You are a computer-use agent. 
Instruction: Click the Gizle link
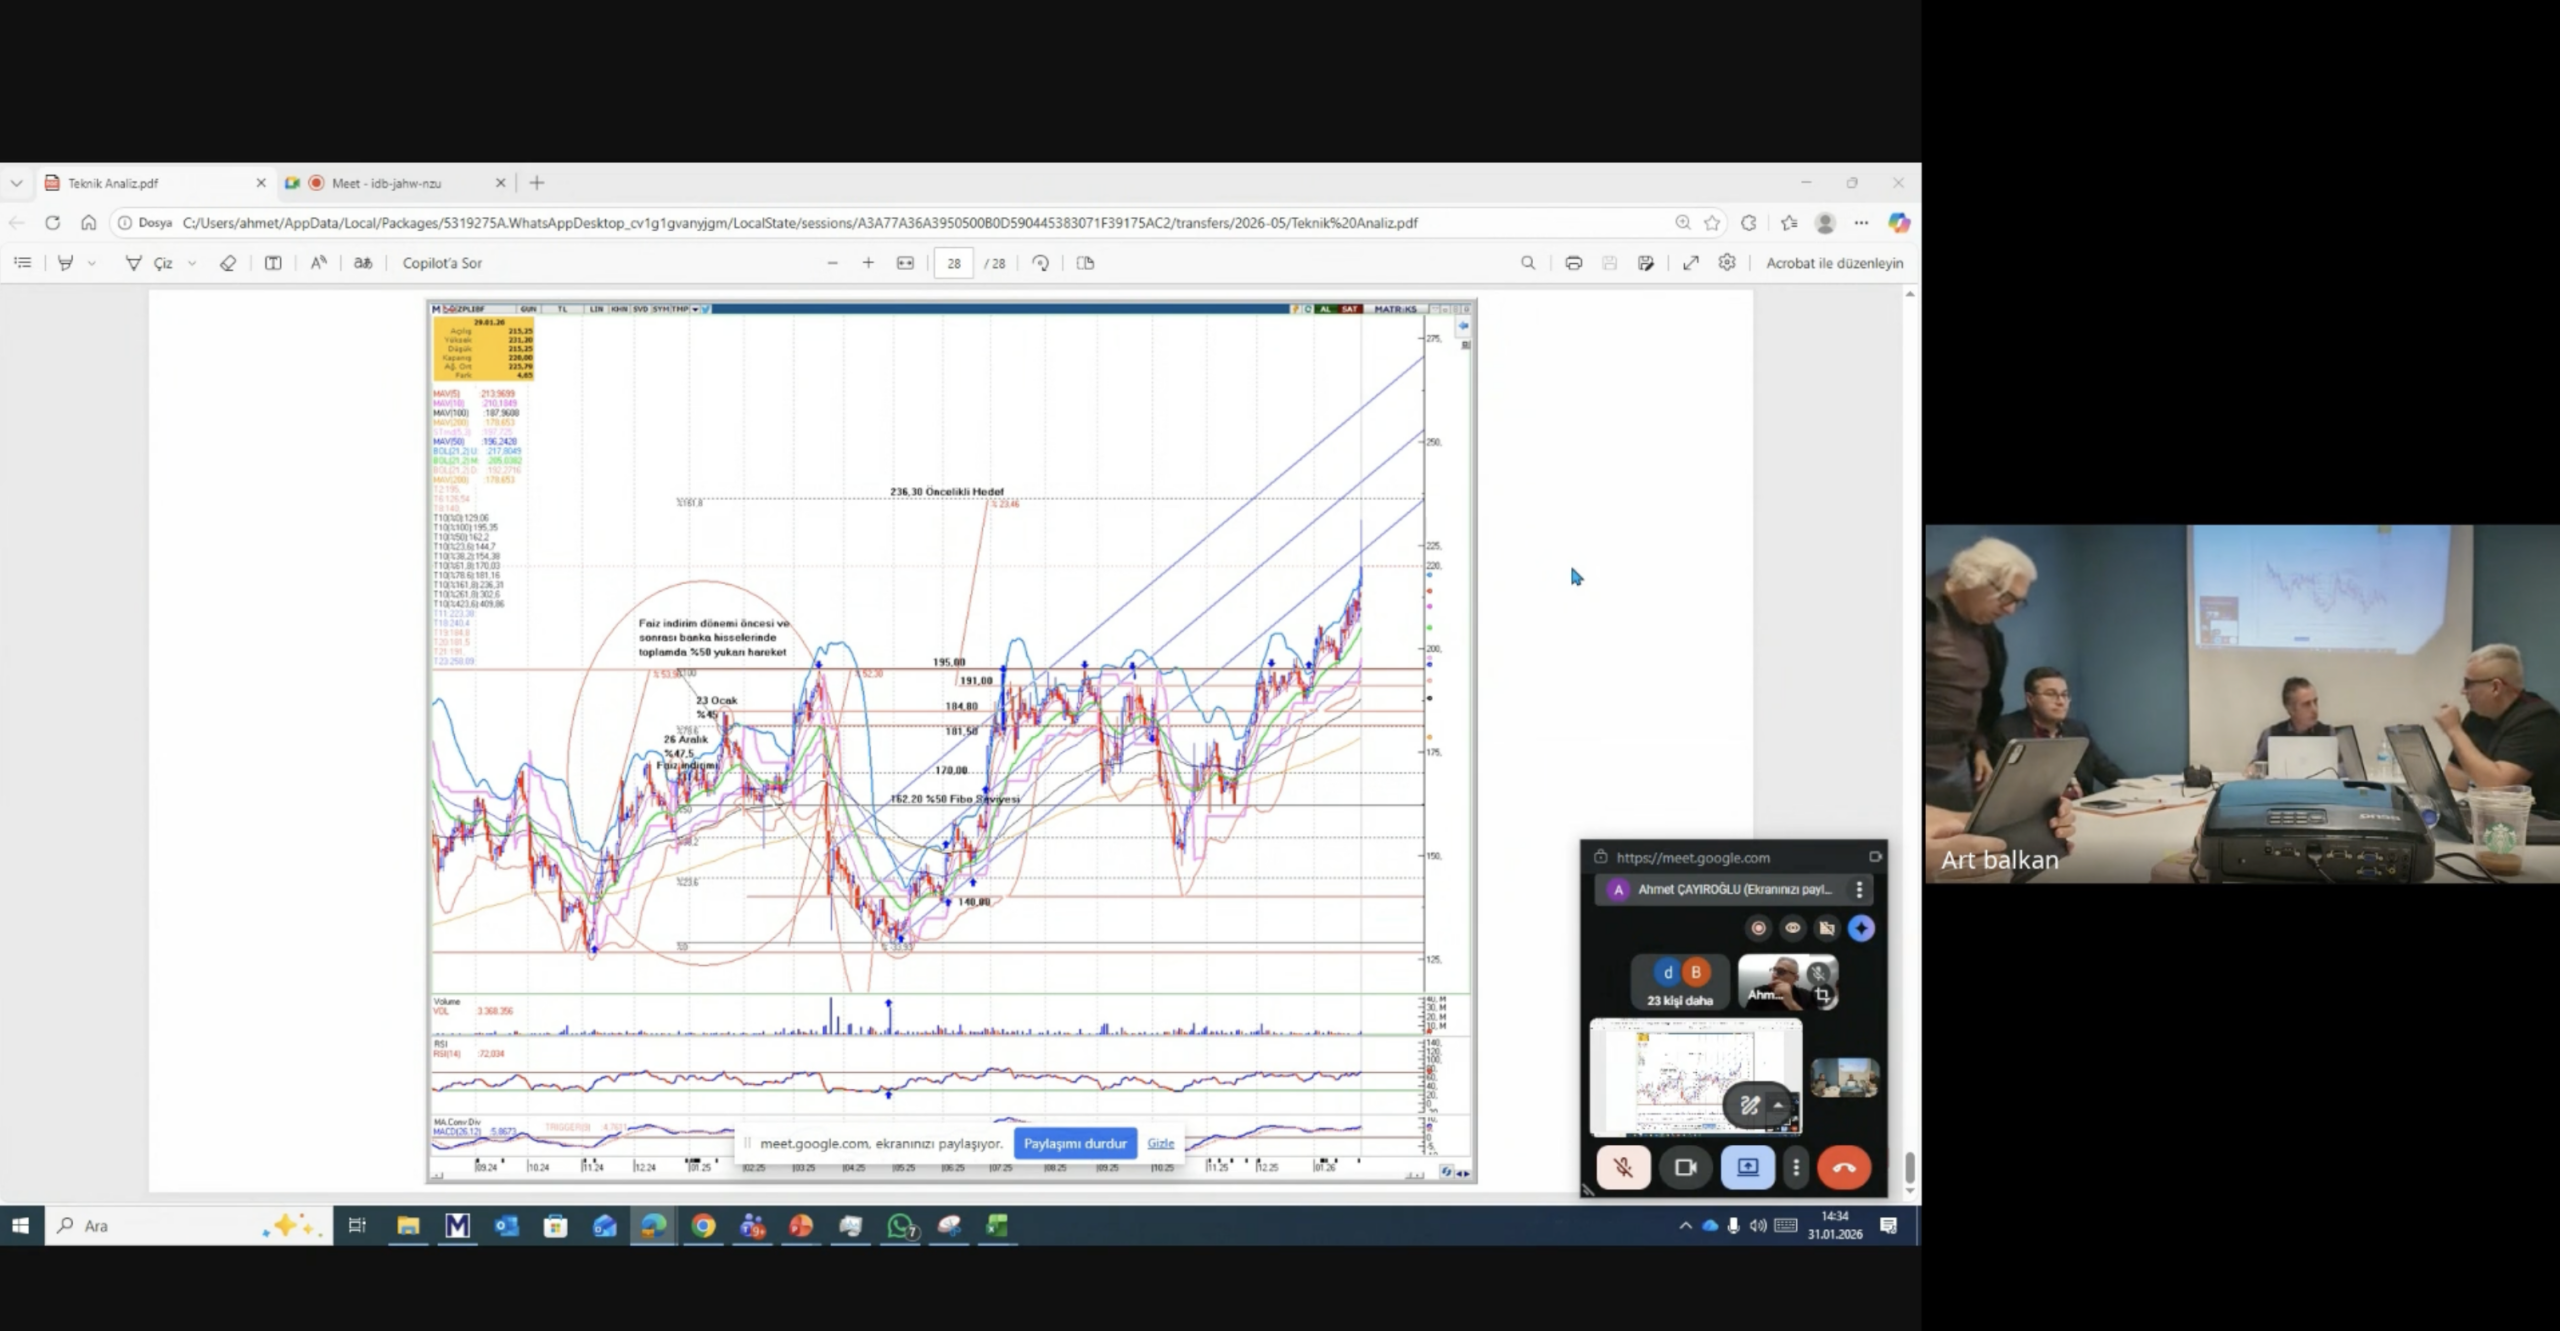tap(1160, 1143)
